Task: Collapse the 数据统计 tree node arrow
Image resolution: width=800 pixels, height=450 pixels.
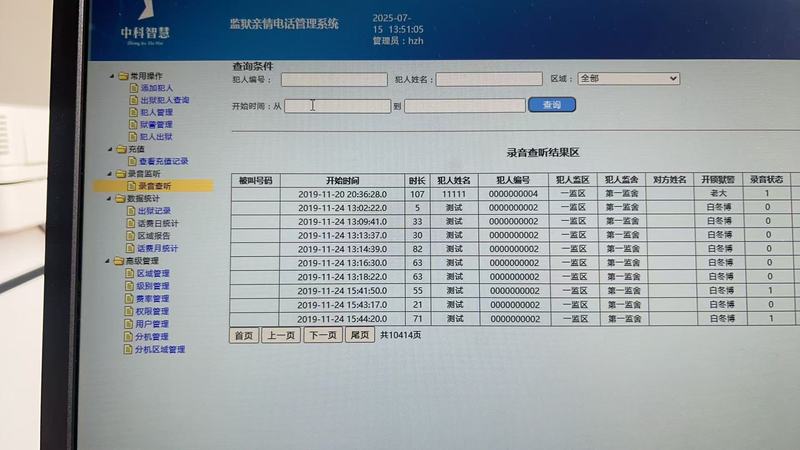Action: tap(109, 198)
